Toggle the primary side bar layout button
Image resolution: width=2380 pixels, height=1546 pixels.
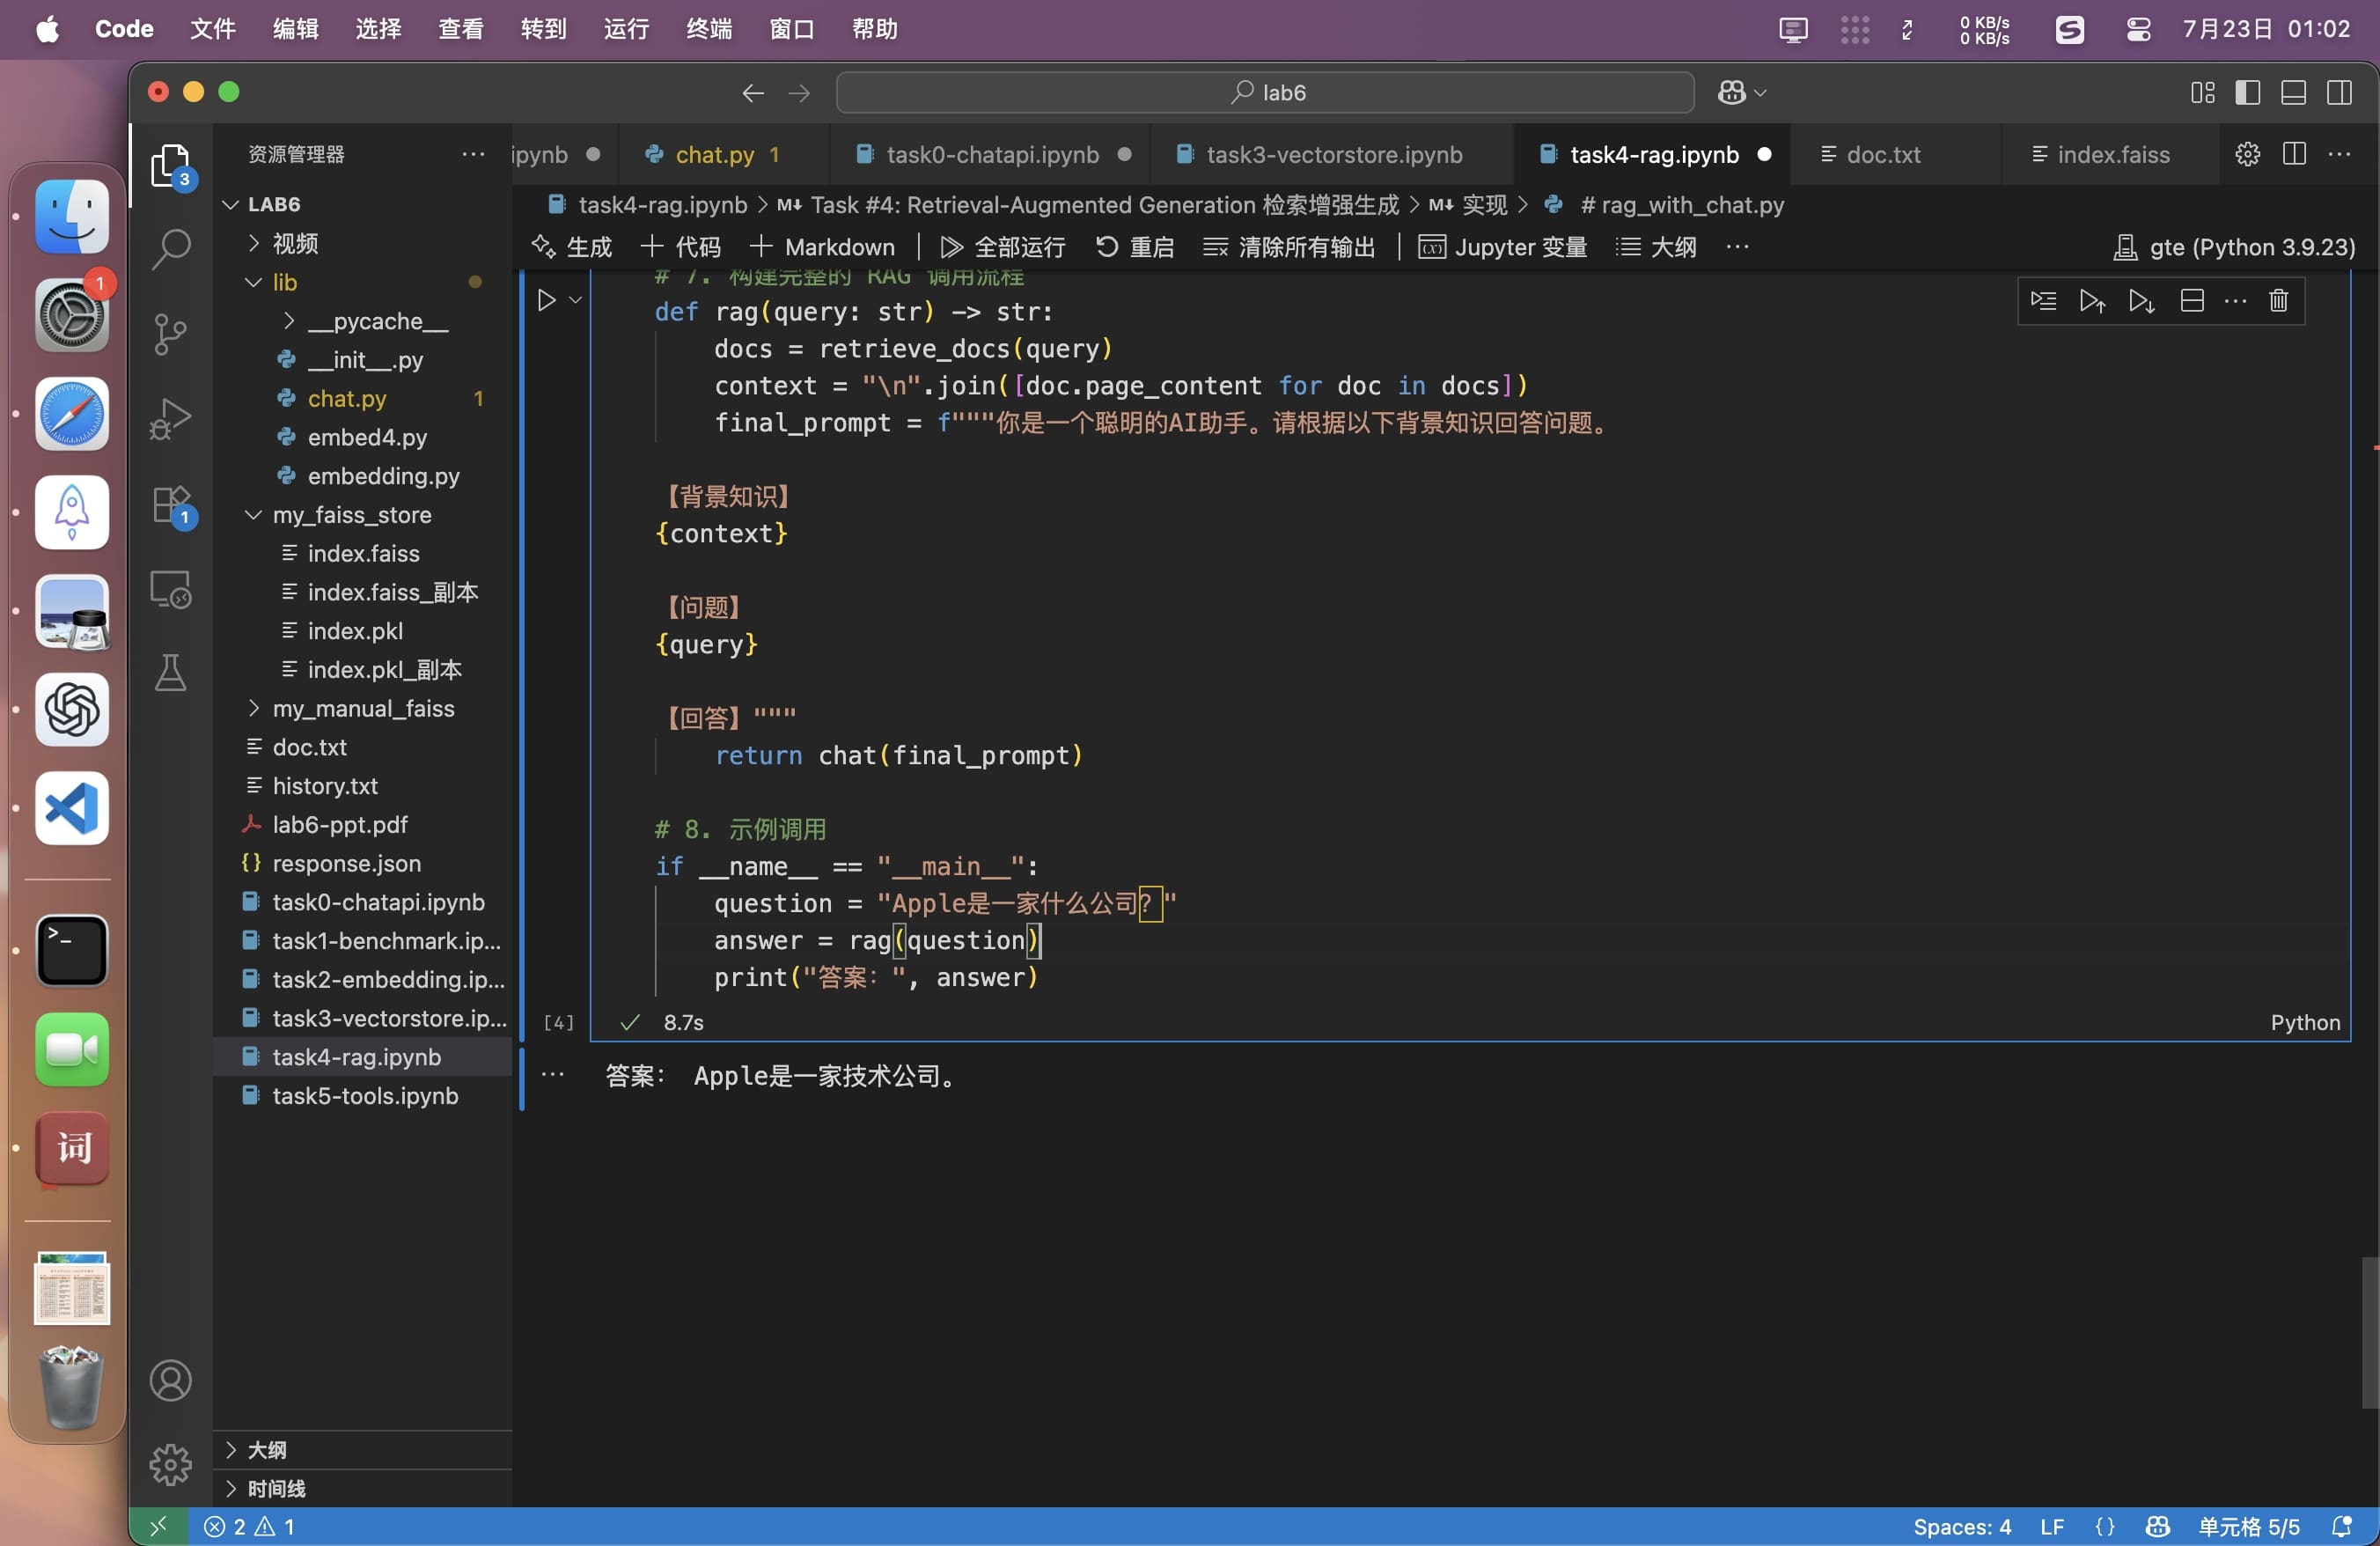point(2247,93)
